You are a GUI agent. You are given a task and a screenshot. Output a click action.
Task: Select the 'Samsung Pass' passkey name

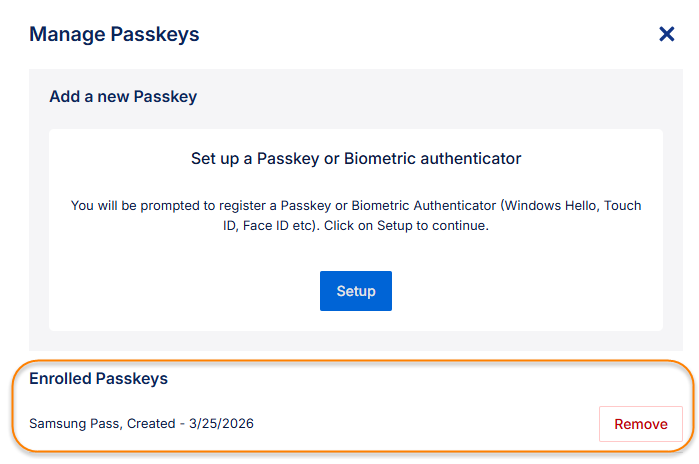coord(75,424)
